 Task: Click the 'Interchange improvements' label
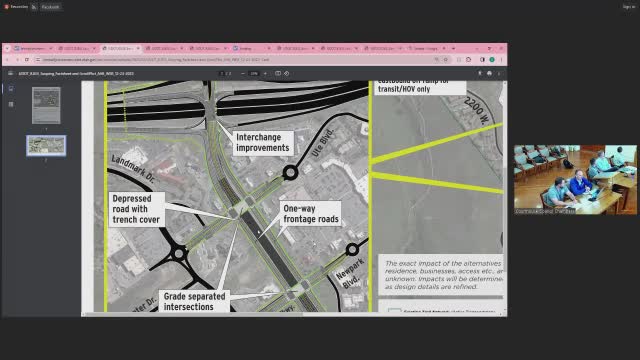(x=263, y=142)
